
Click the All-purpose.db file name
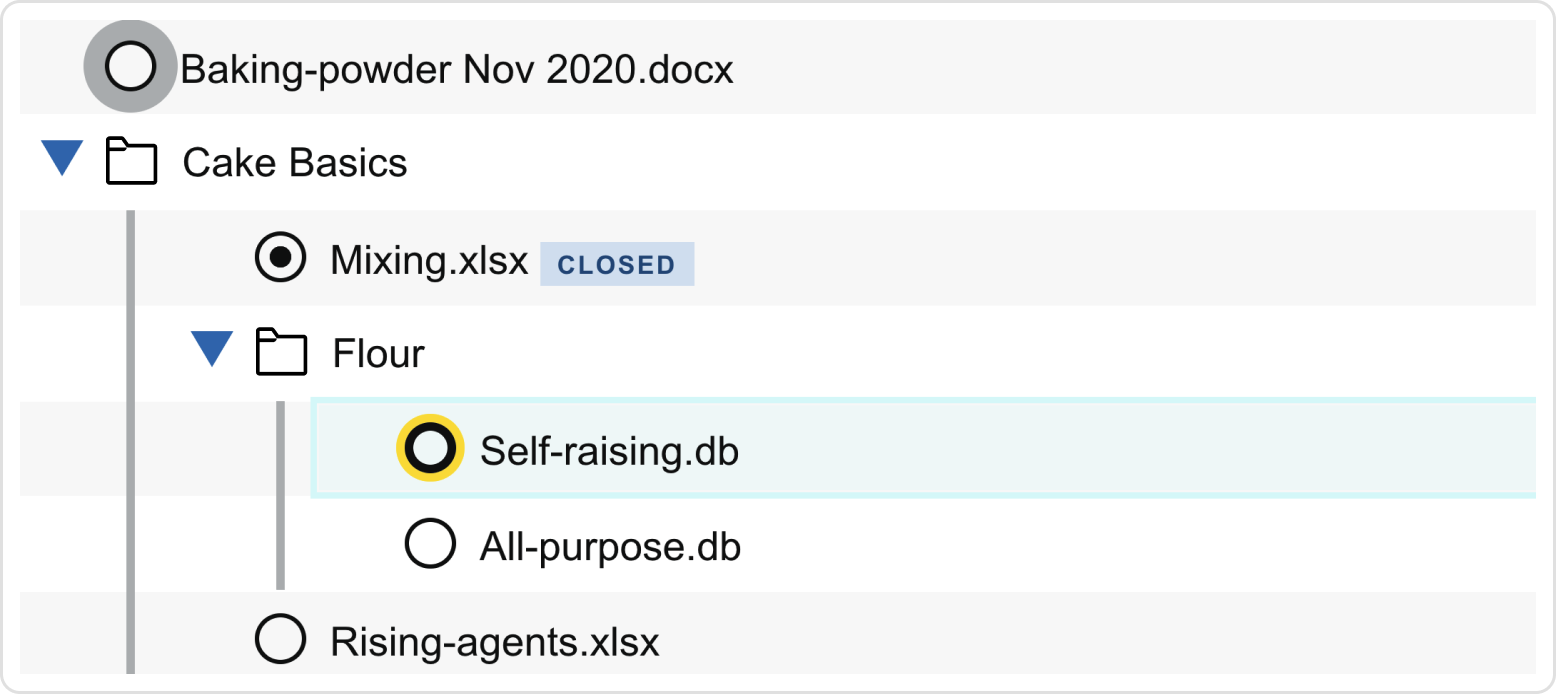[x=610, y=547]
